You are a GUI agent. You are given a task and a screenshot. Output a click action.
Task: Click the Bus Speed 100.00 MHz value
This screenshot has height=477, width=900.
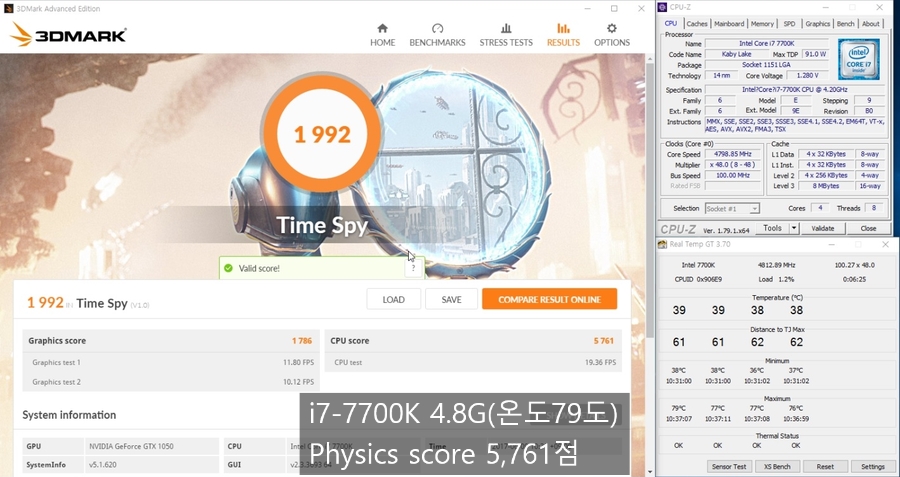(x=733, y=176)
